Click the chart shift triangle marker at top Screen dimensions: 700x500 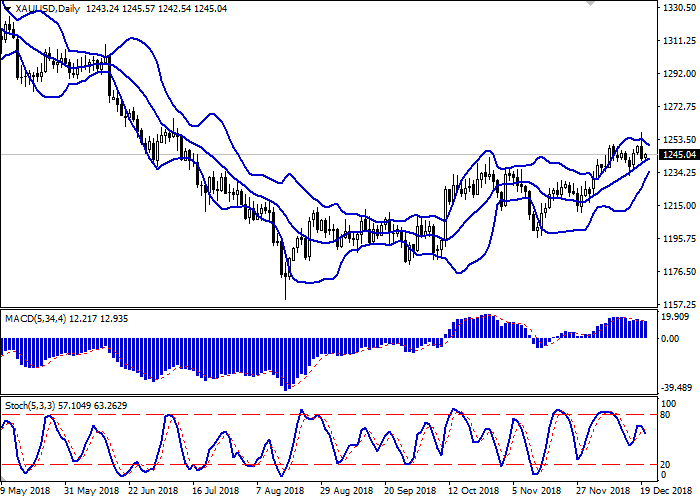pyautogui.click(x=591, y=3)
